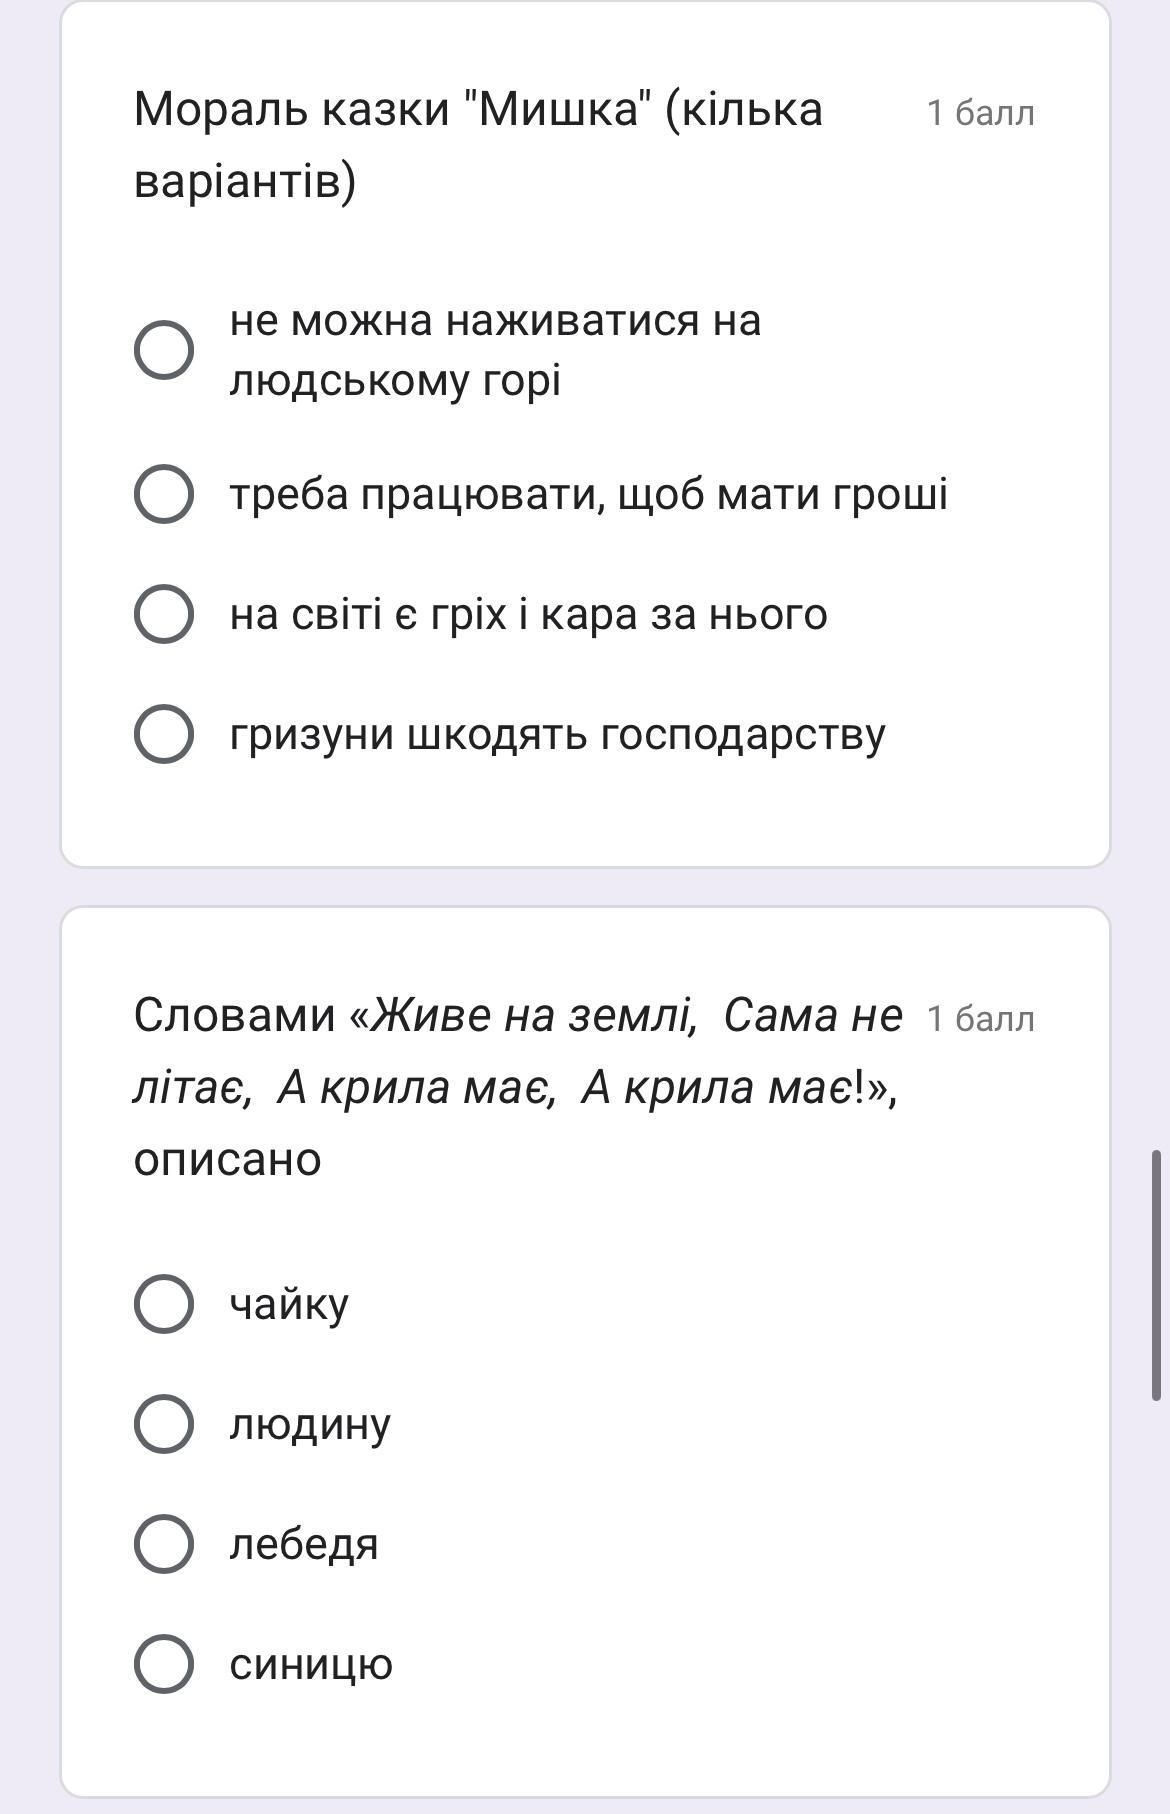
Task: Tap the word "синицю" option label
Action: pos(311,1664)
